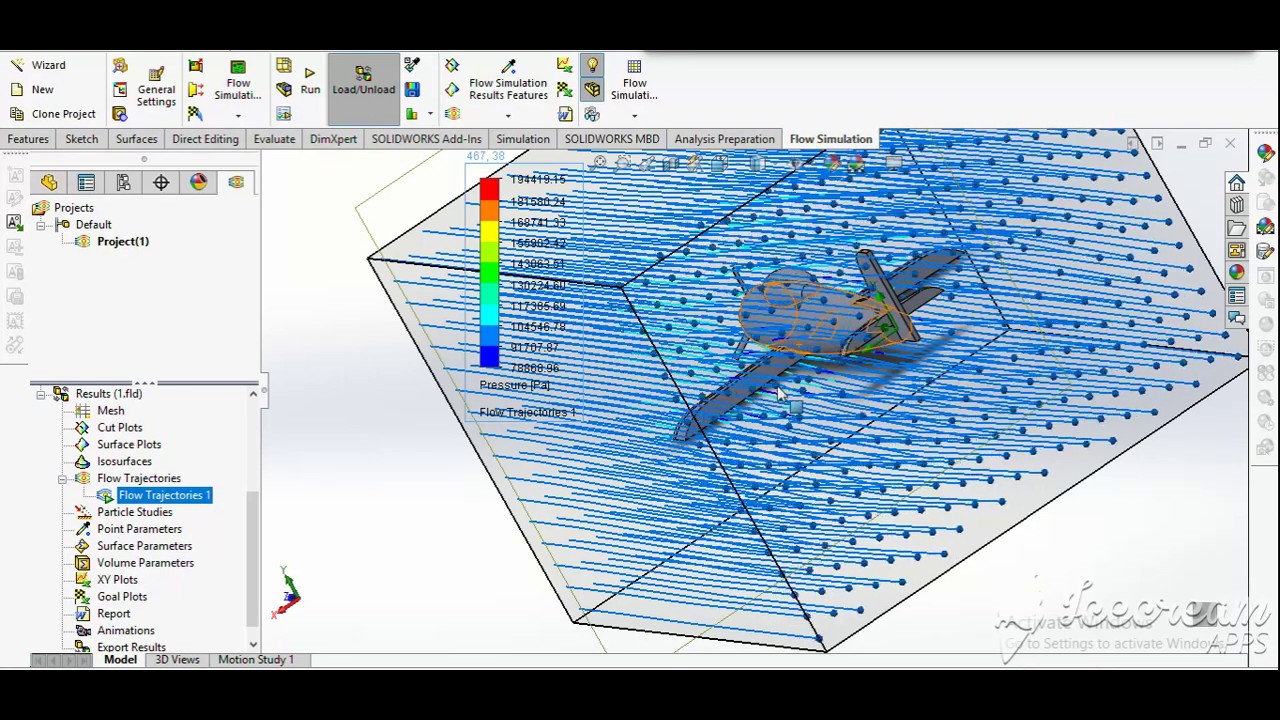Viewport: 1280px width, 720px height.
Task: Select Mesh in results tree
Action: (111, 411)
